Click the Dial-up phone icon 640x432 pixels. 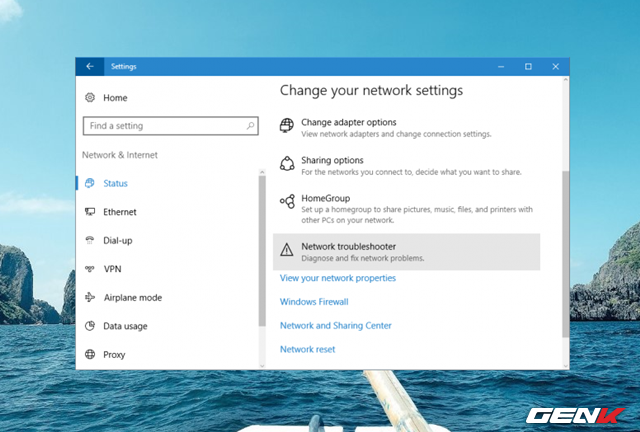tap(90, 240)
